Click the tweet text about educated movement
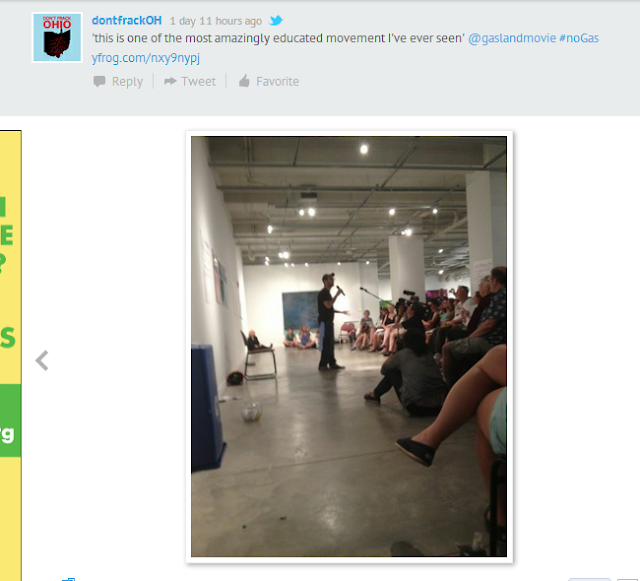 (278, 38)
